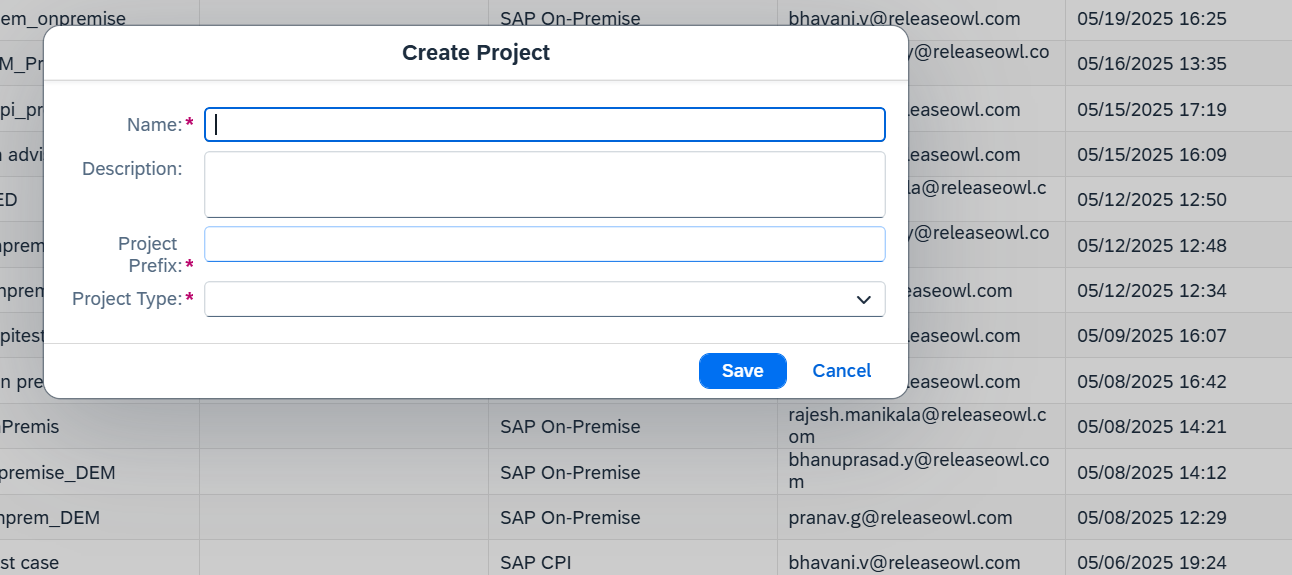
Task: Select SAP On-Premise in the nprem_DEM row
Action: click(570, 518)
